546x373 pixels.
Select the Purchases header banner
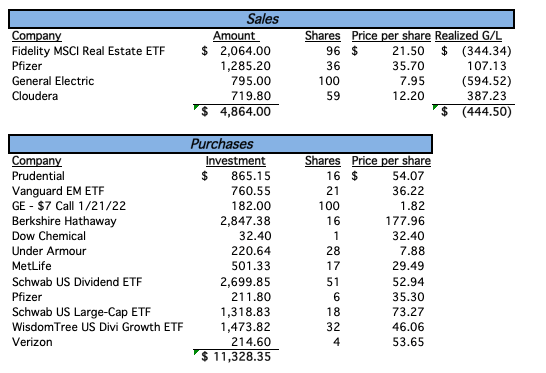pos(220,144)
